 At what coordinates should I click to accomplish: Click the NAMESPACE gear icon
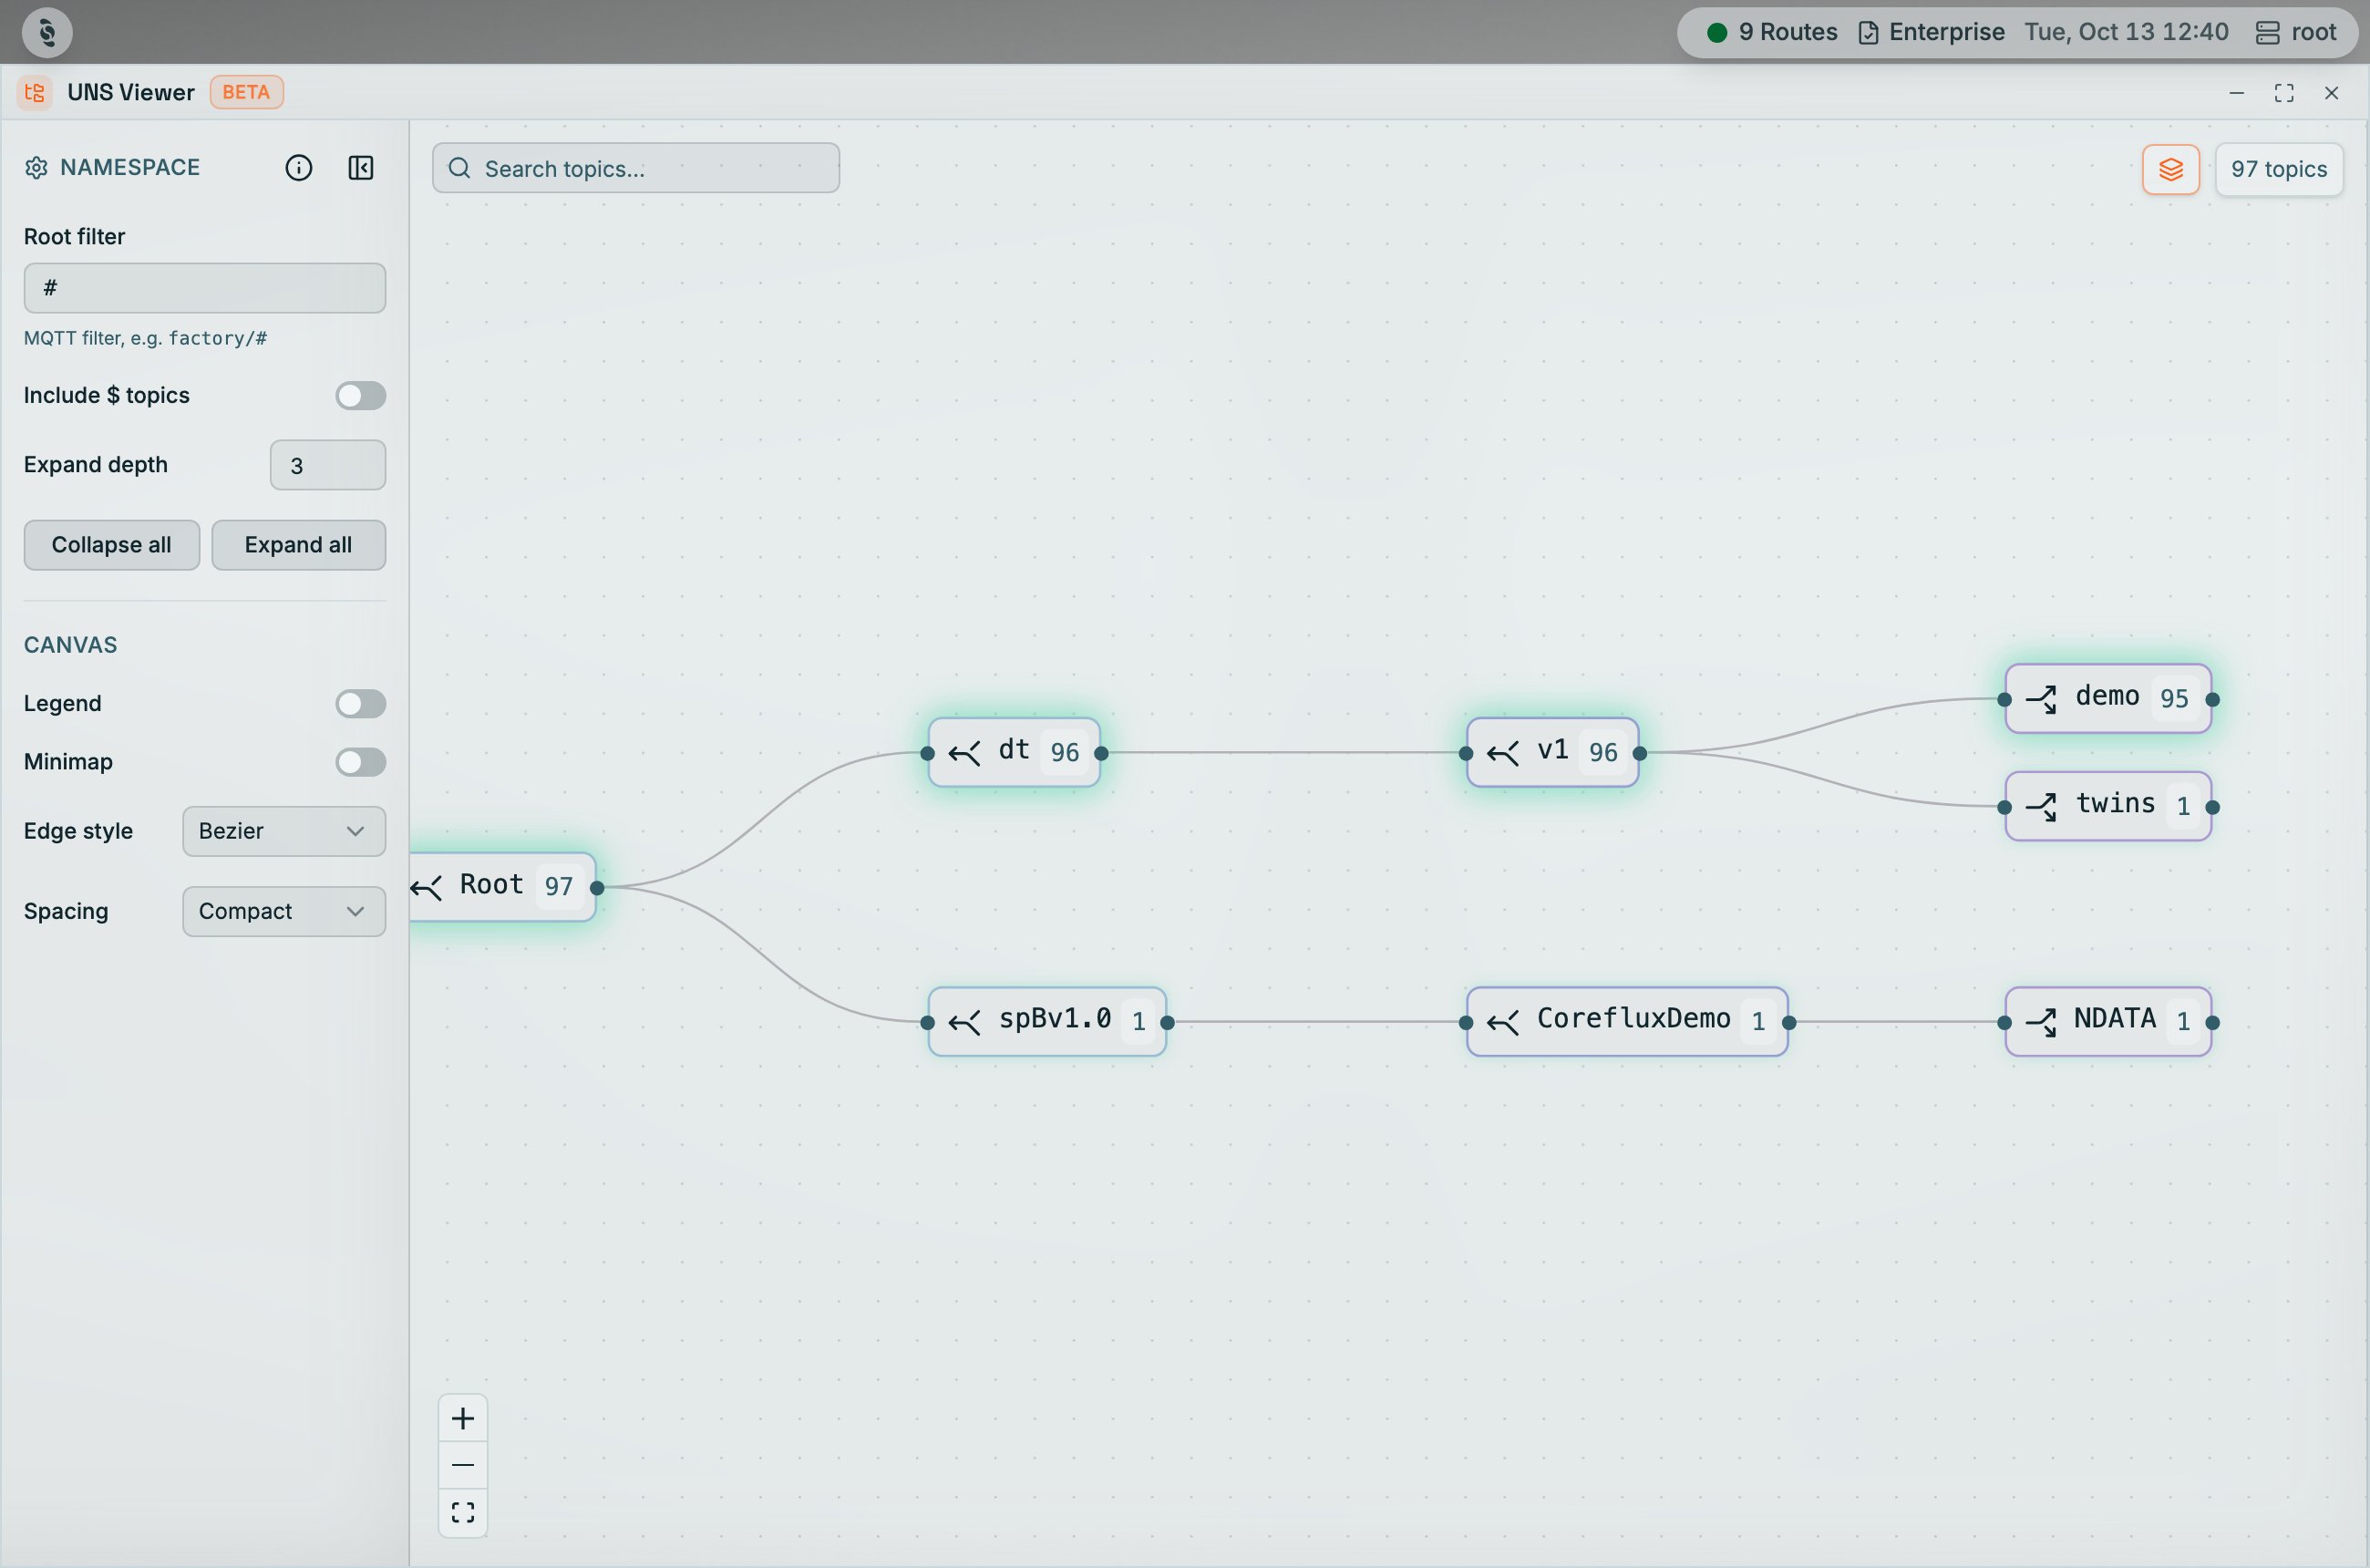pyautogui.click(x=36, y=168)
